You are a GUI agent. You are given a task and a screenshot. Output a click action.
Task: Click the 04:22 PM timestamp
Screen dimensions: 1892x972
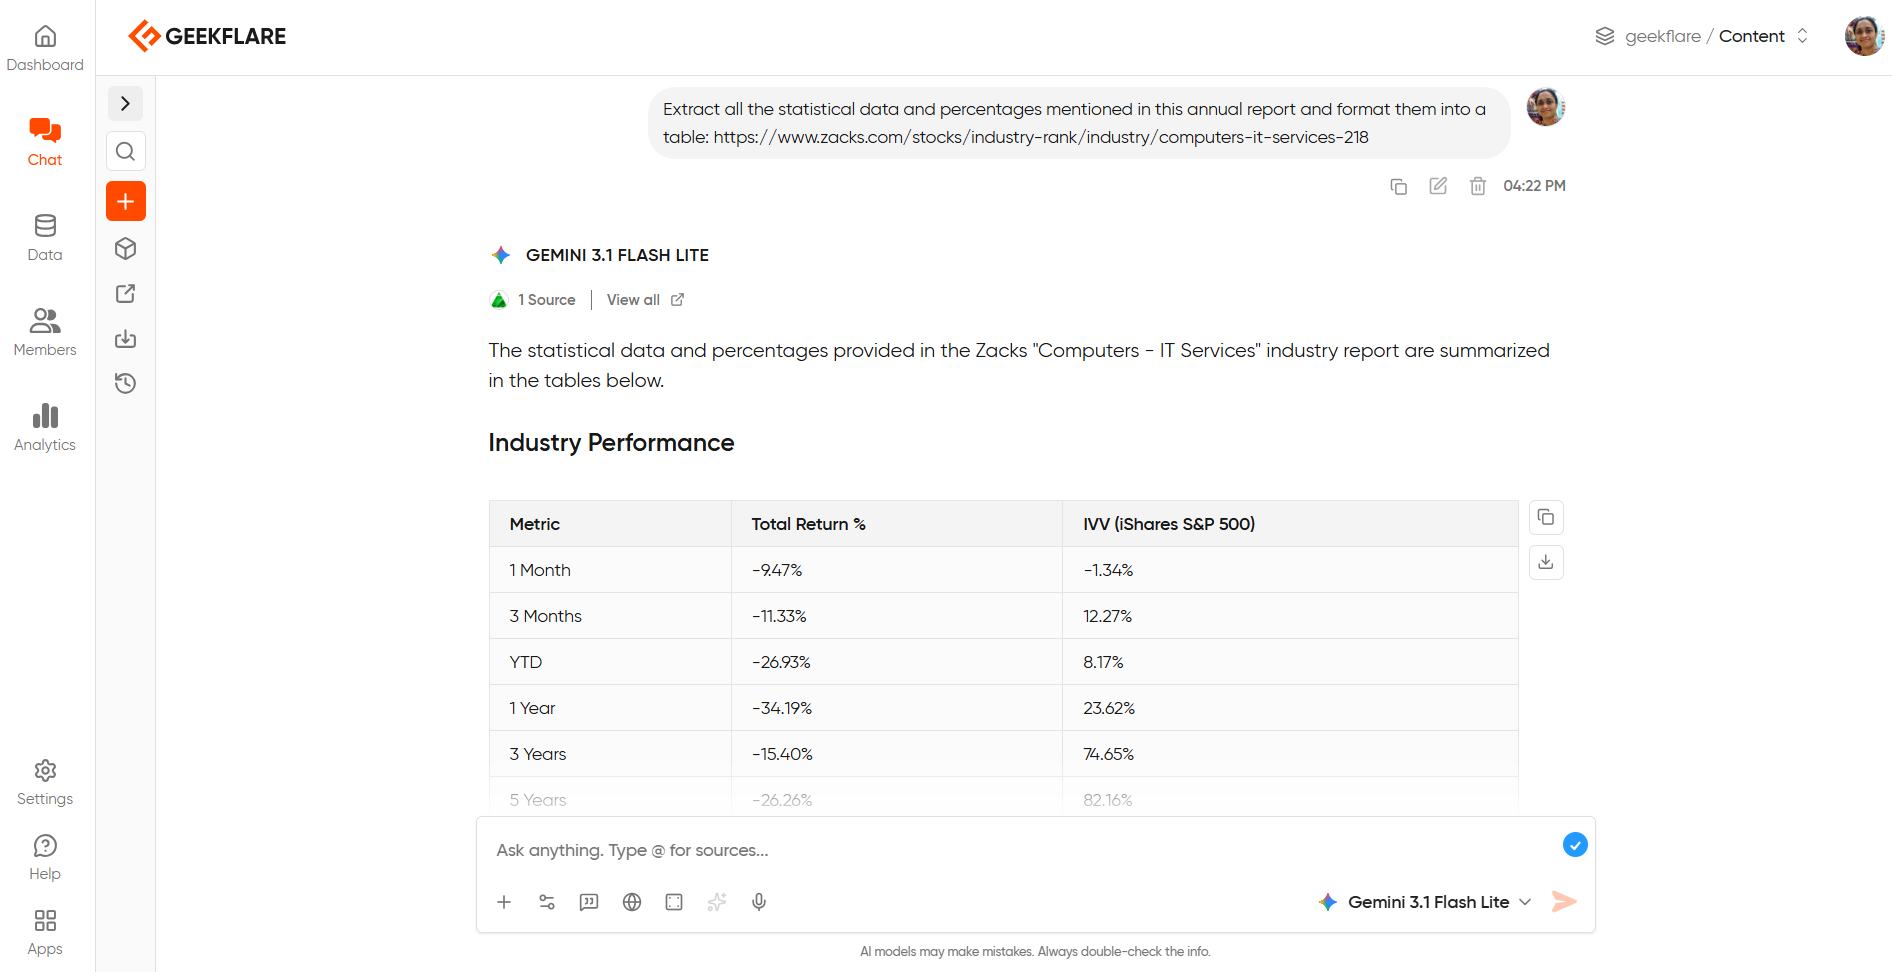(x=1534, y=186)
